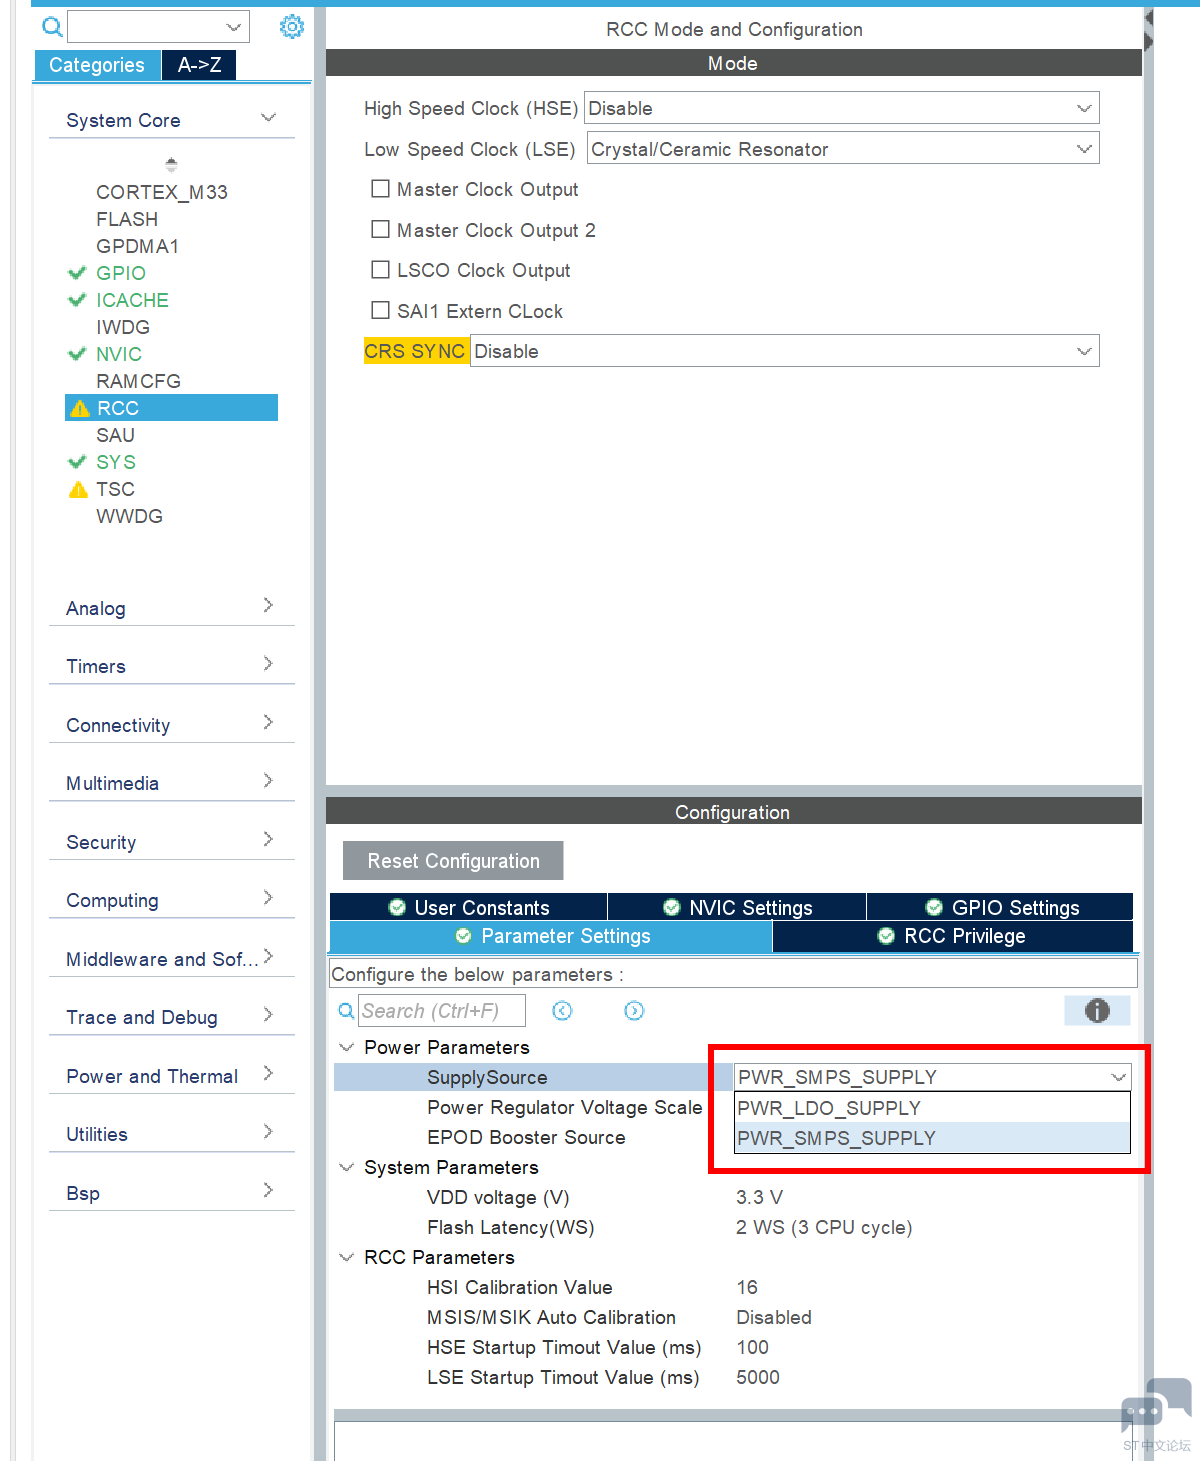1200x1461 pixels.
Task: Select SAU peripheral
Action: 115,435
